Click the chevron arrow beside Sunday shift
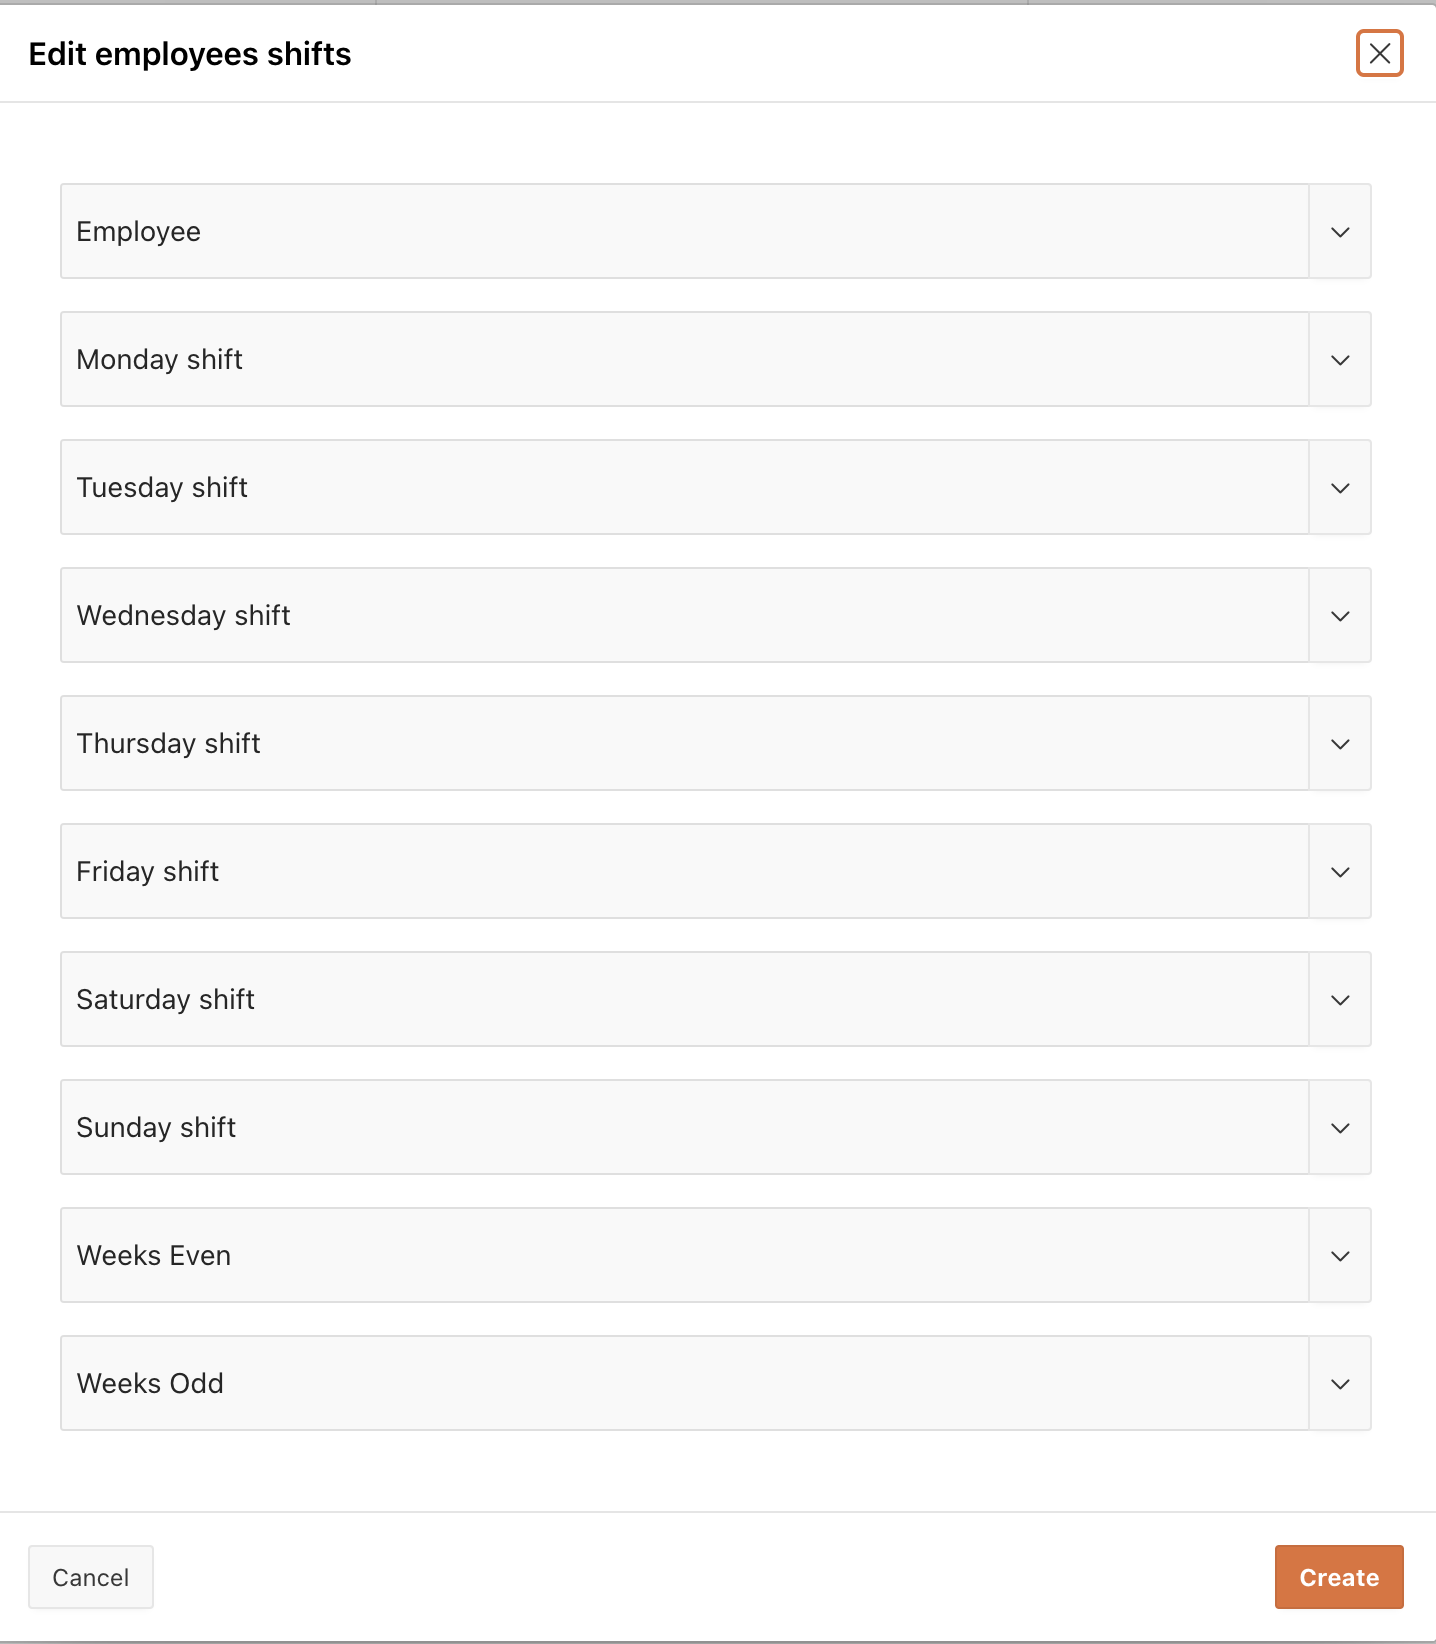1436x1644 pixels. pos(1340,1127)
